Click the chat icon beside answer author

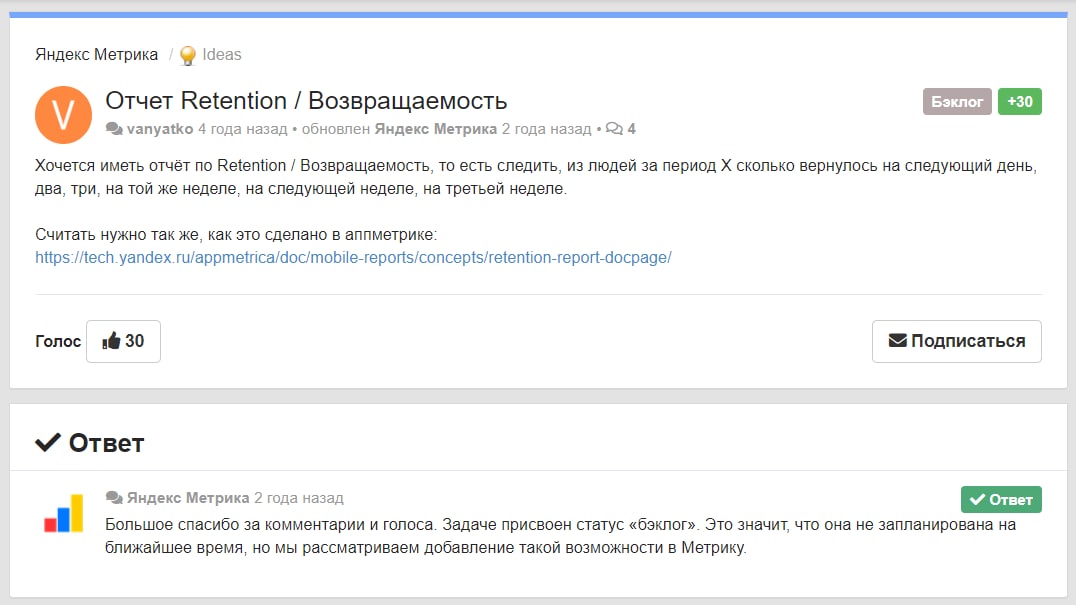tap(114, 498)
